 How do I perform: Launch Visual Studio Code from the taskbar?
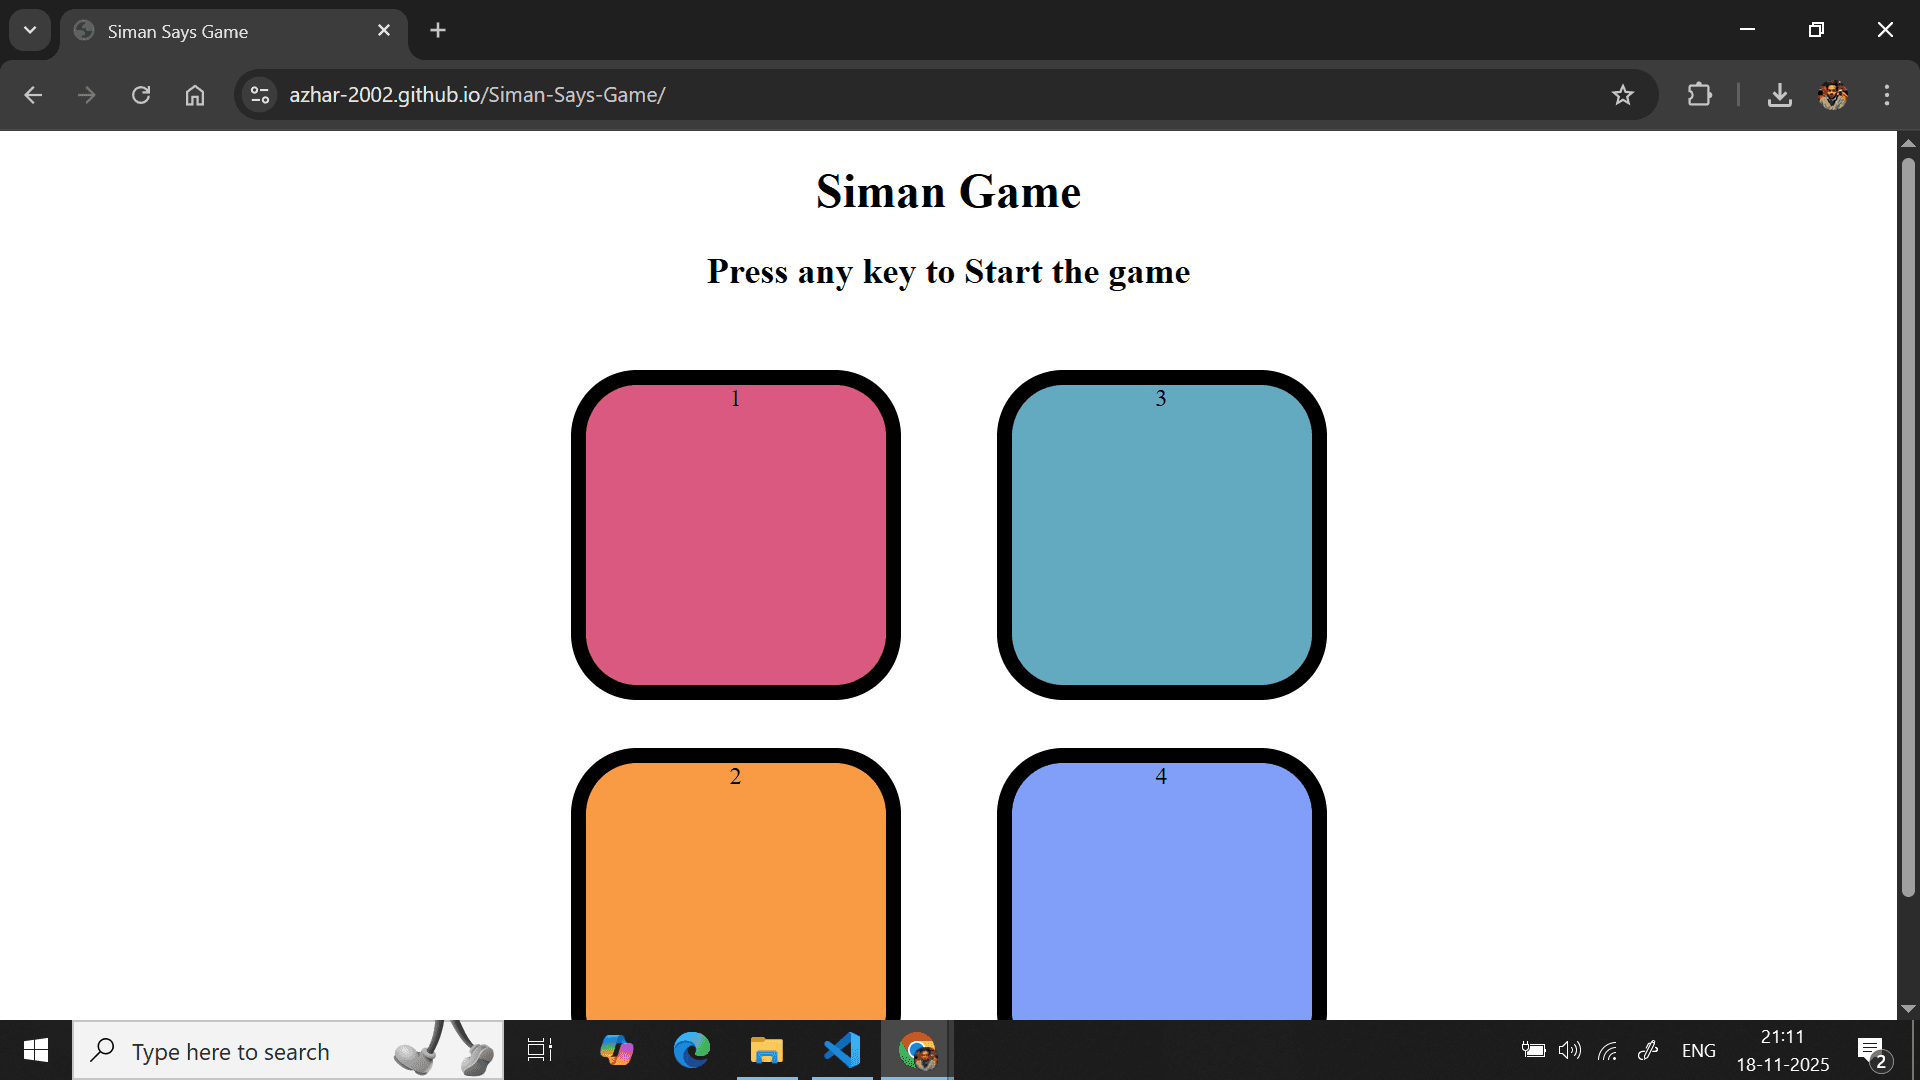(x=842, y=1050)
